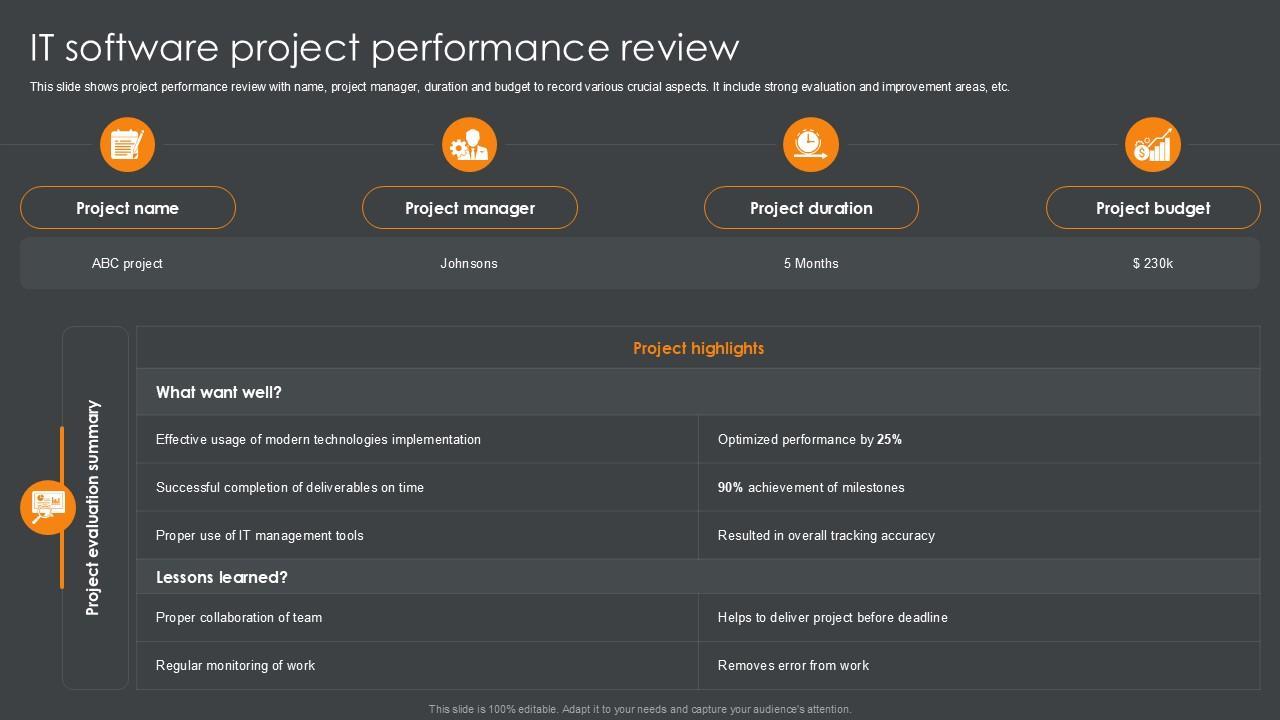This screenshot has height=720, width=1280.
Task: Click the evaluation summary magnifier icon
Action: 48,507
